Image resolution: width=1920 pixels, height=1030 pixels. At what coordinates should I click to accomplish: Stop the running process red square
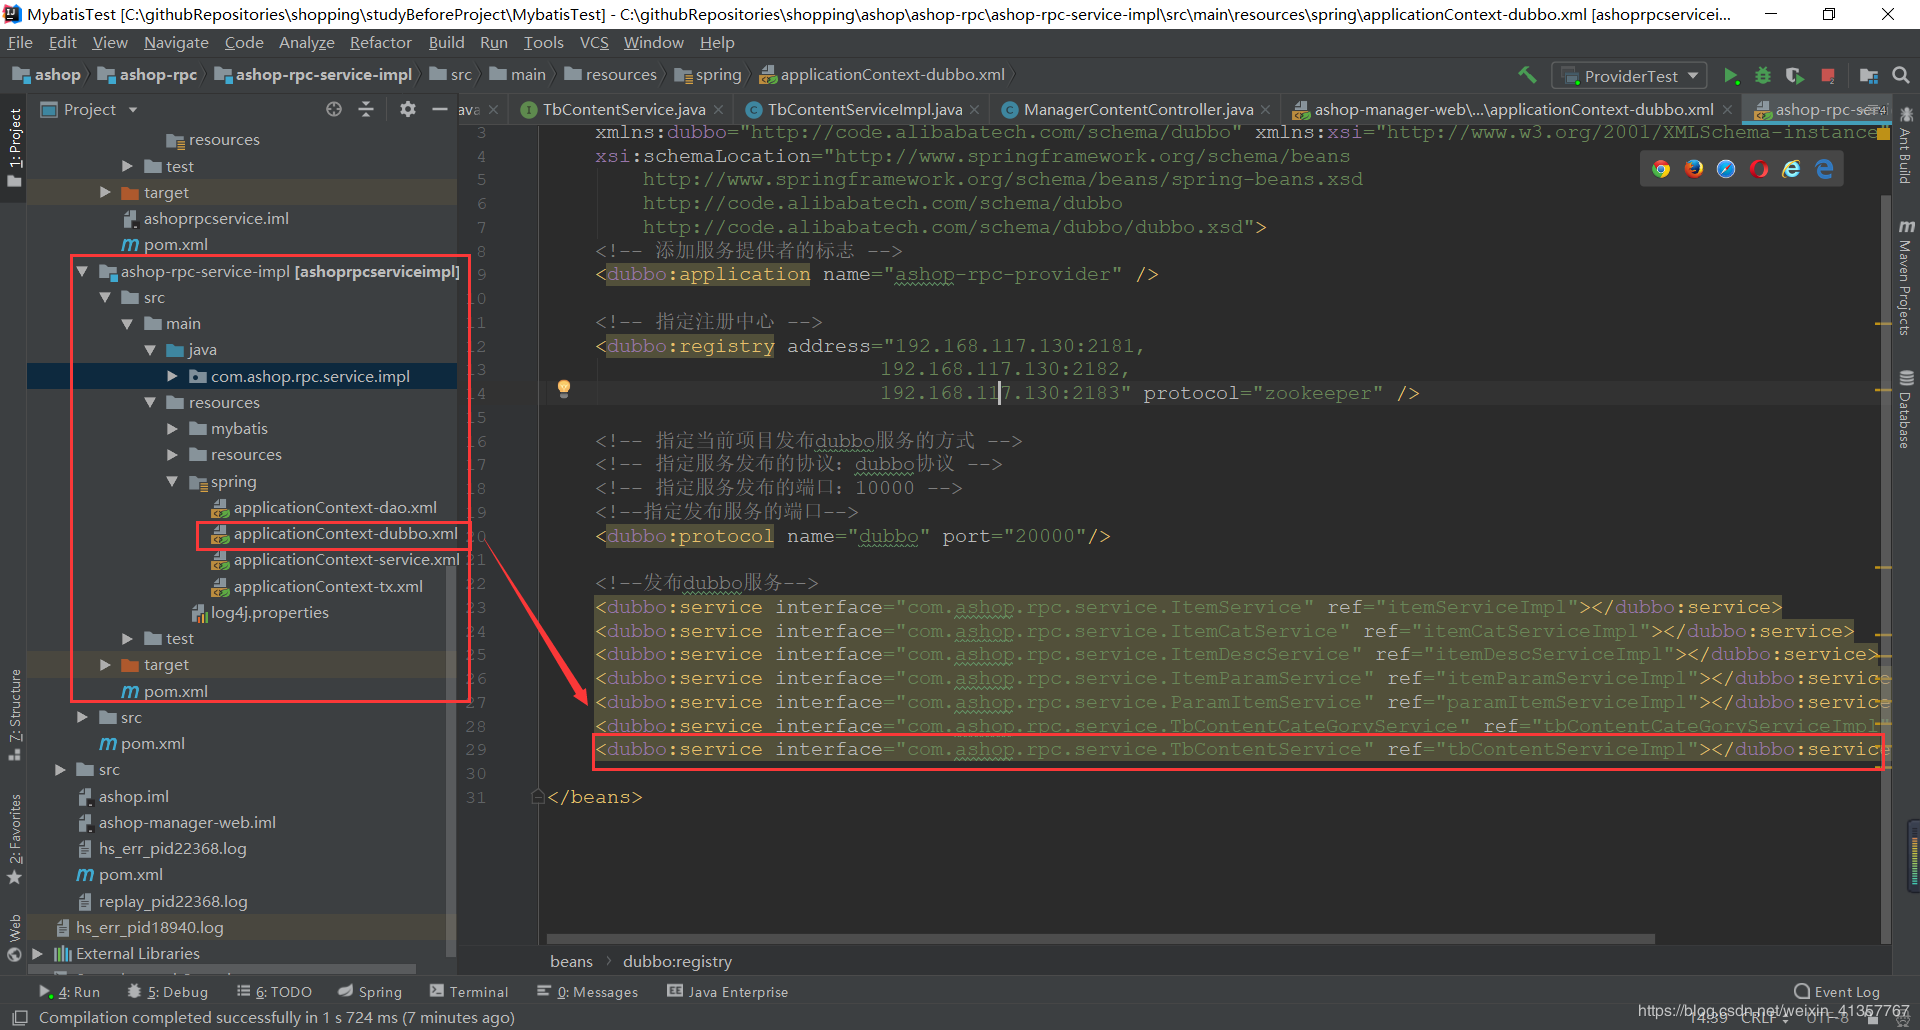pos(1828,76)
